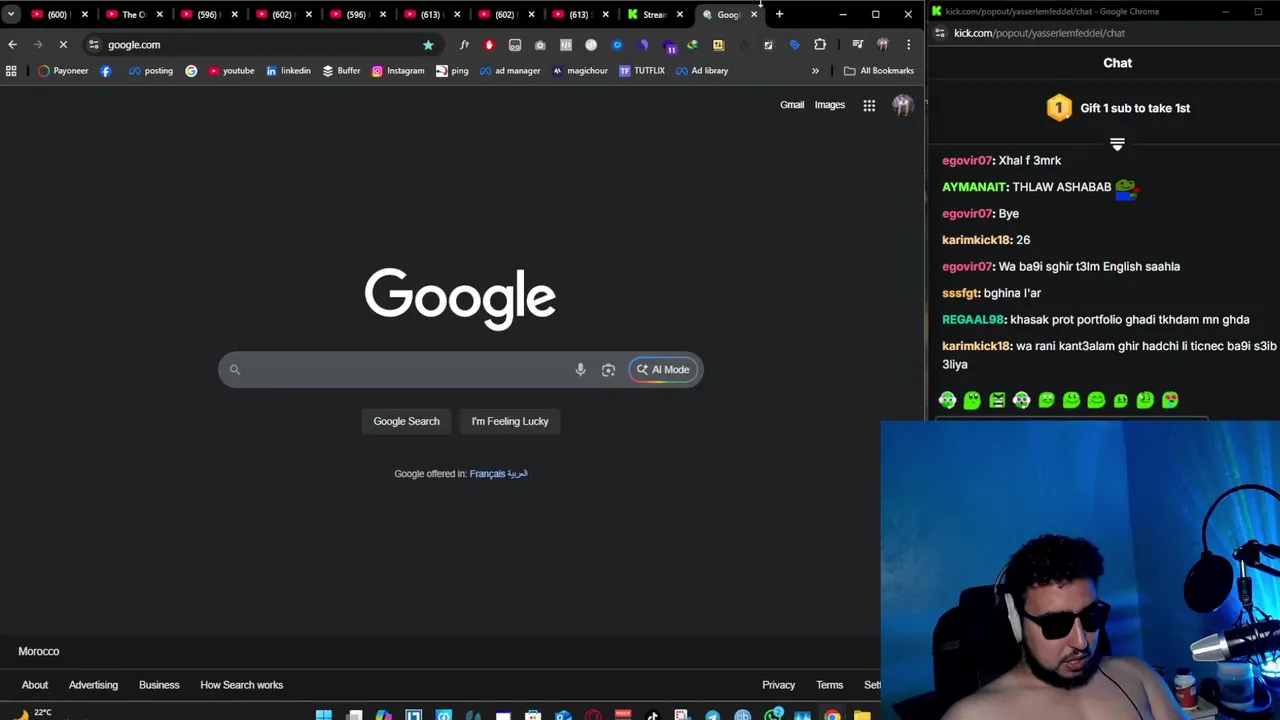Open Gmail from the Google homepage
Viewport: 1280px width, 720px height.
click(x=792, y=104)
